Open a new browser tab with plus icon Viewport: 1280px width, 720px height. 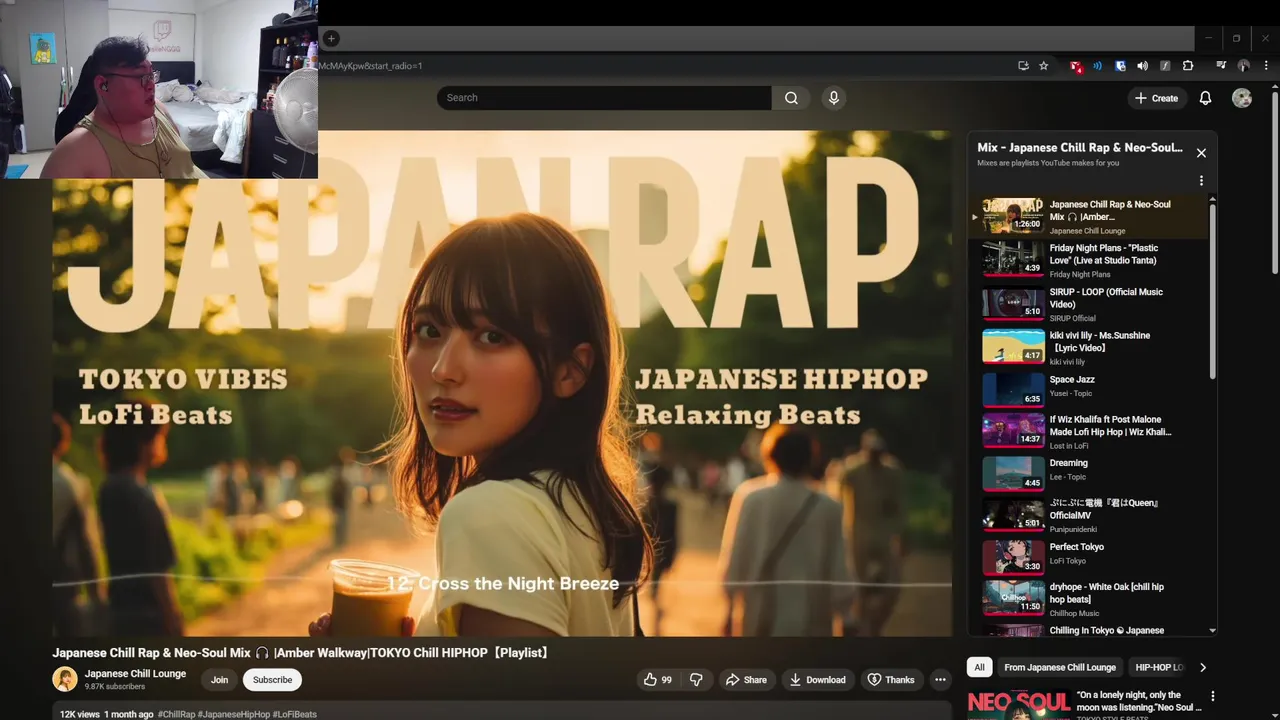coord(331,39)
